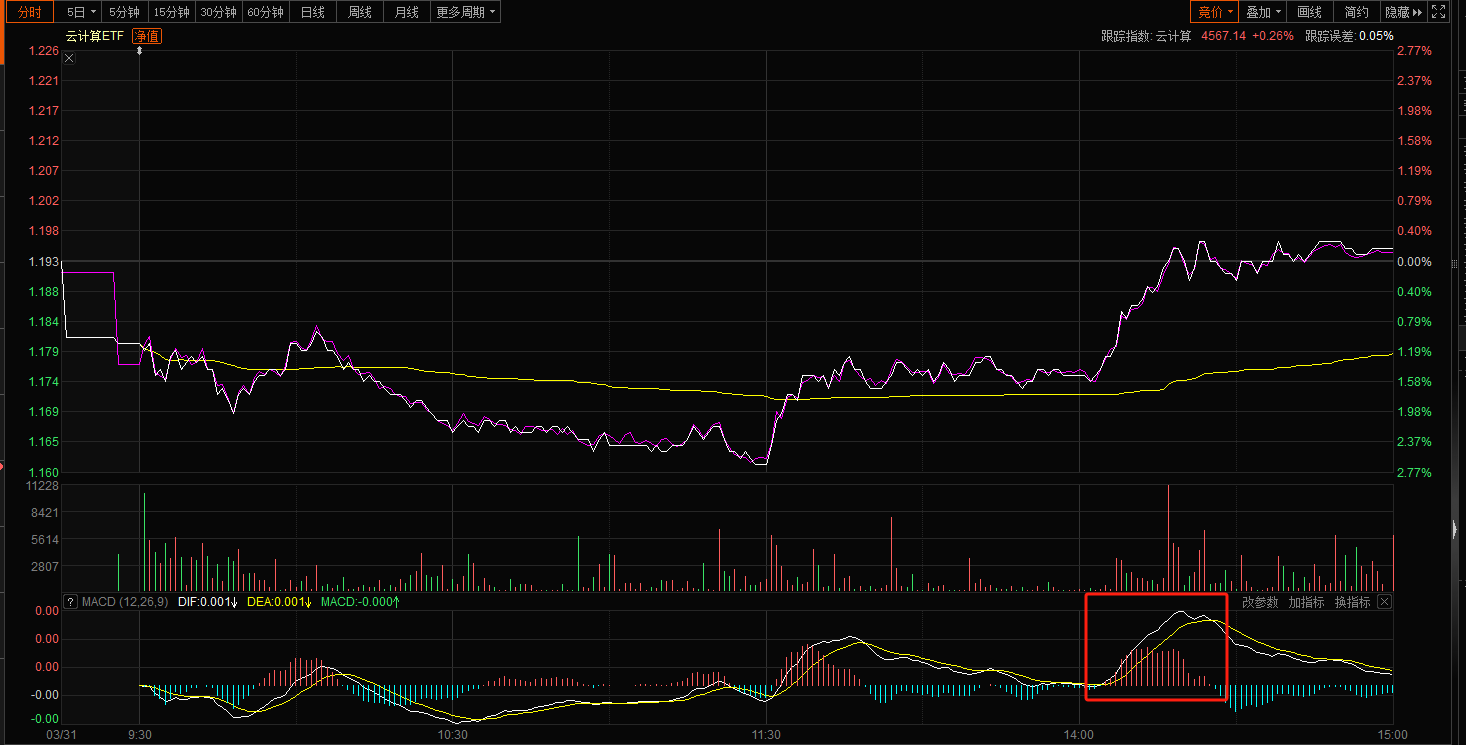Expand the 更多周期 dropdown
This screenshot has height=745, width=1466.
click(466, 12)
